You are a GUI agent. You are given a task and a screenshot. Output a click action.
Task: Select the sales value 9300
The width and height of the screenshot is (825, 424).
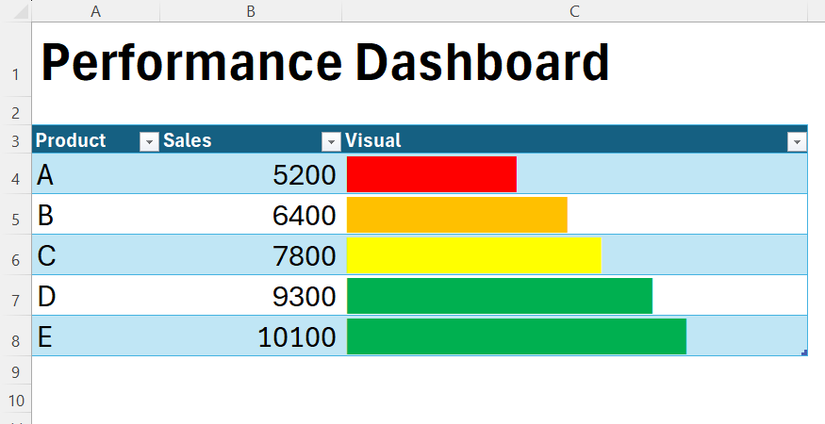pyautogui.click(x=251, y=296)
